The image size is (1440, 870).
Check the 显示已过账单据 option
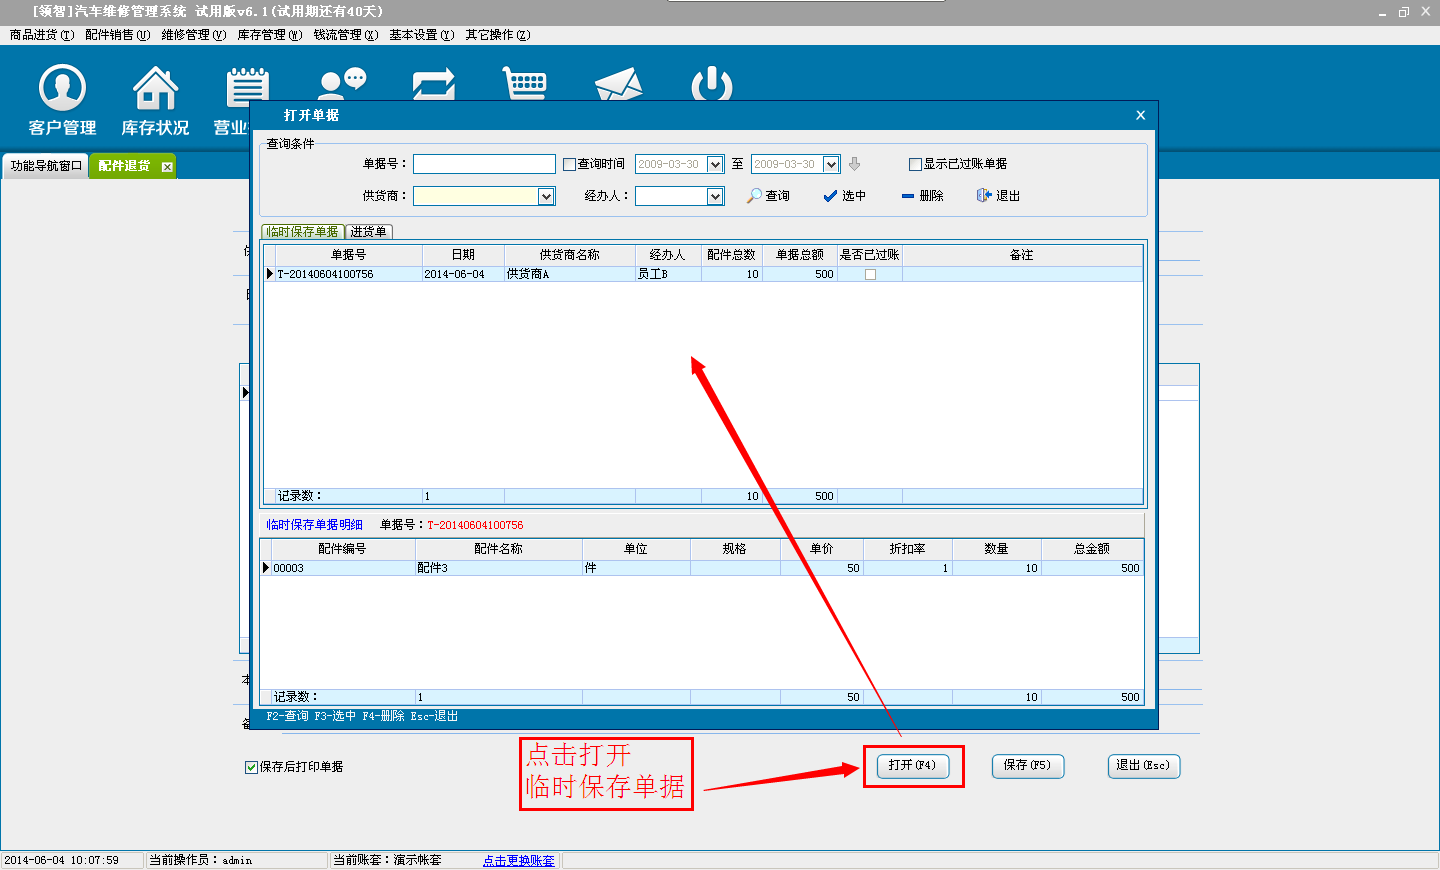915,165
